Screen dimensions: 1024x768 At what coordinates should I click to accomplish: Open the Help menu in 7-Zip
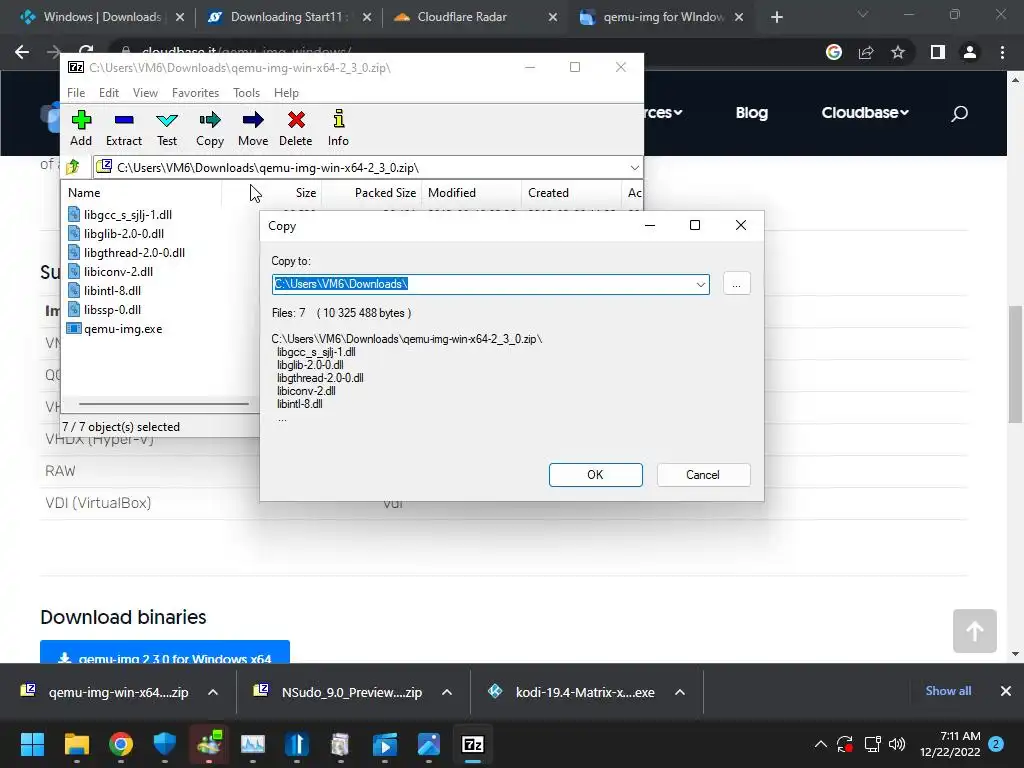286,93
